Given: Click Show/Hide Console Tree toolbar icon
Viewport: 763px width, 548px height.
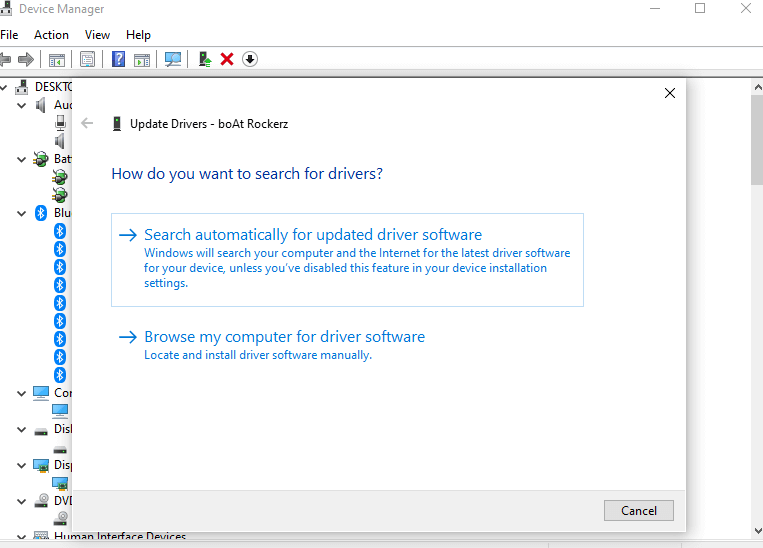Looking at the screenshot, I should [x=56, y=59].
